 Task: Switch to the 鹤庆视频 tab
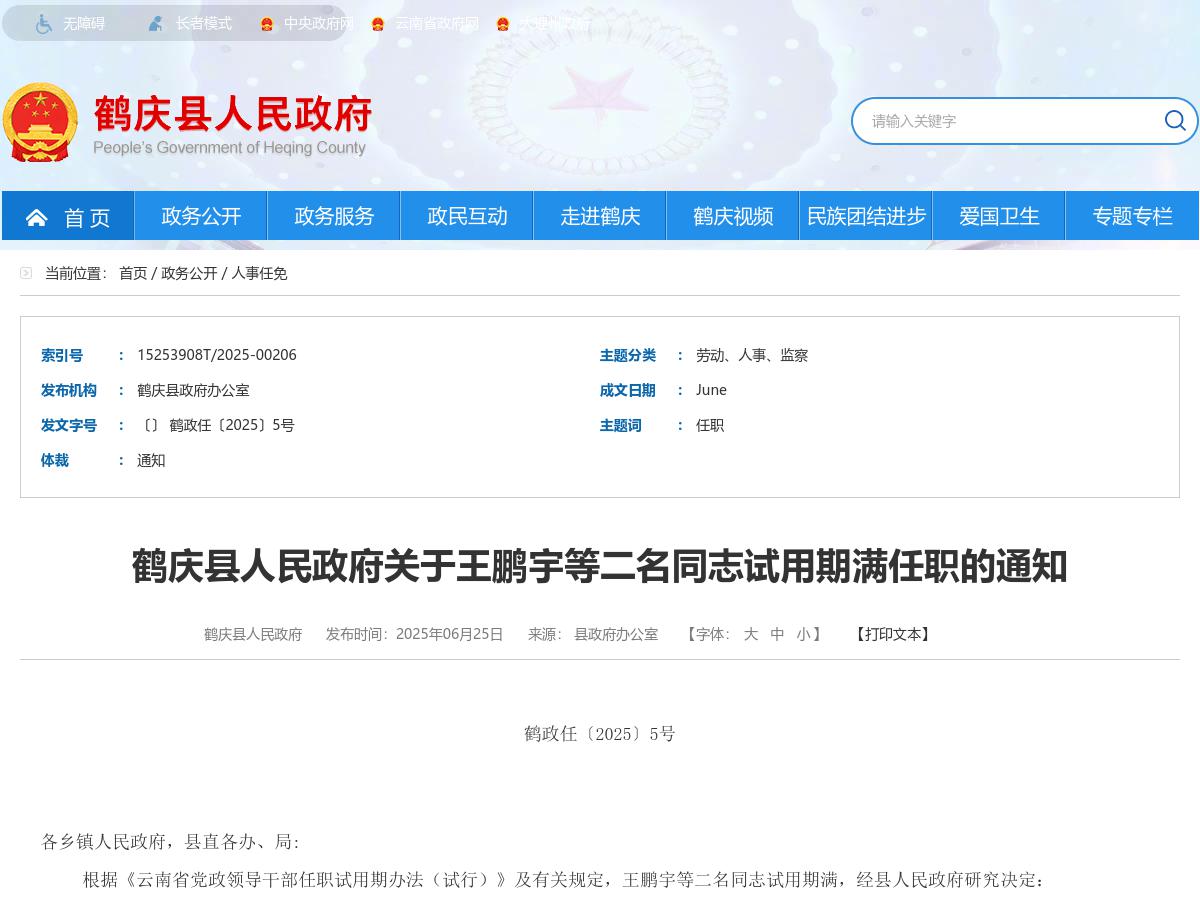[732, 216]
